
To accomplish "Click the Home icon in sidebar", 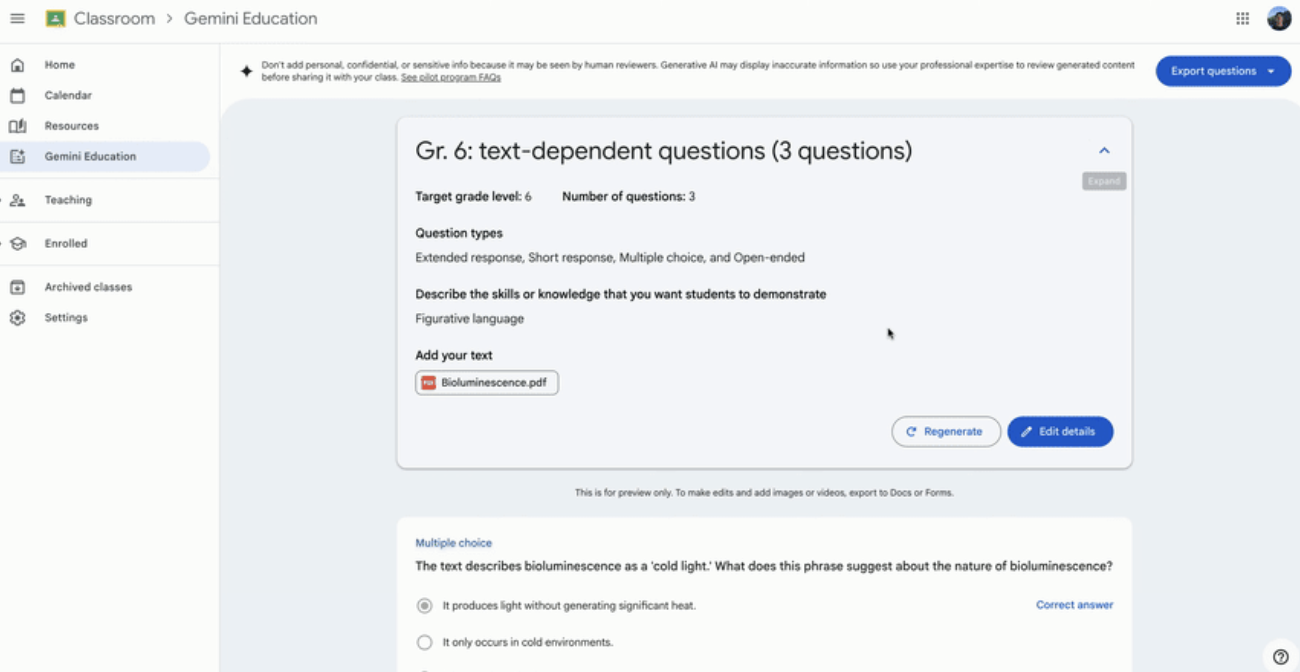I will [17, 65].
